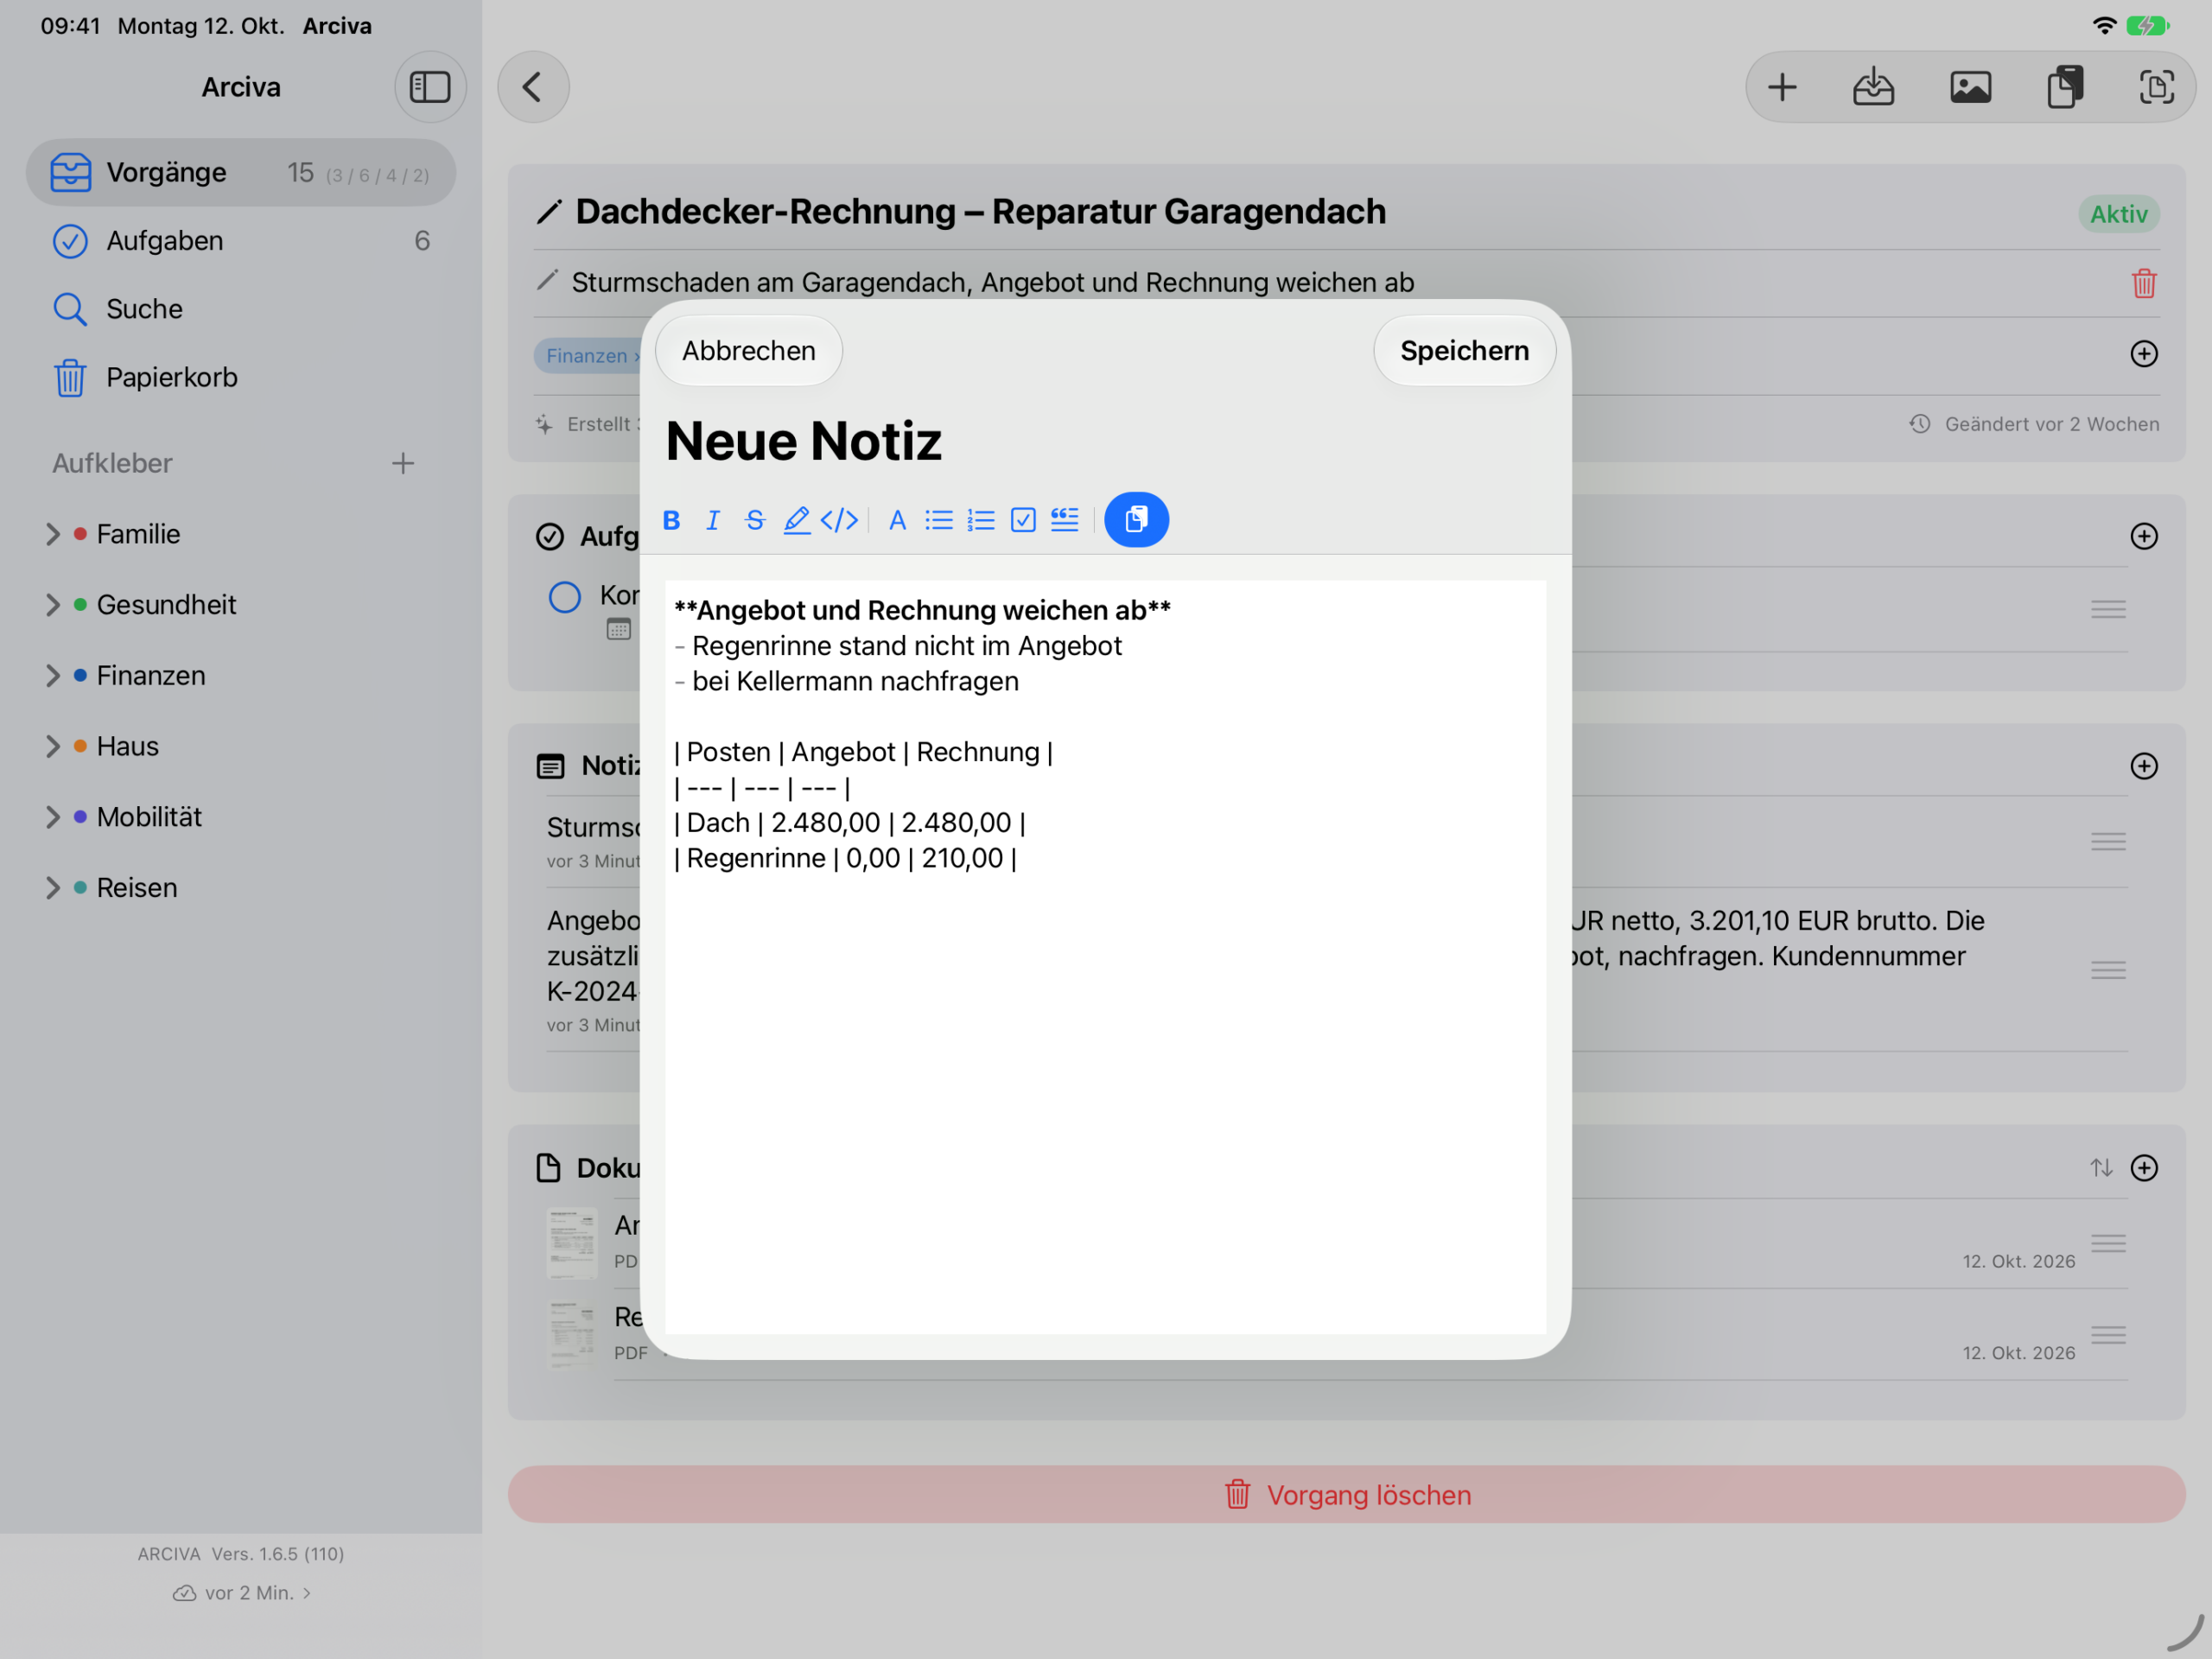Apply strikethrough formatting to note text
The height and width of the screenshot is (1659, 2212).
click(755, 520)
